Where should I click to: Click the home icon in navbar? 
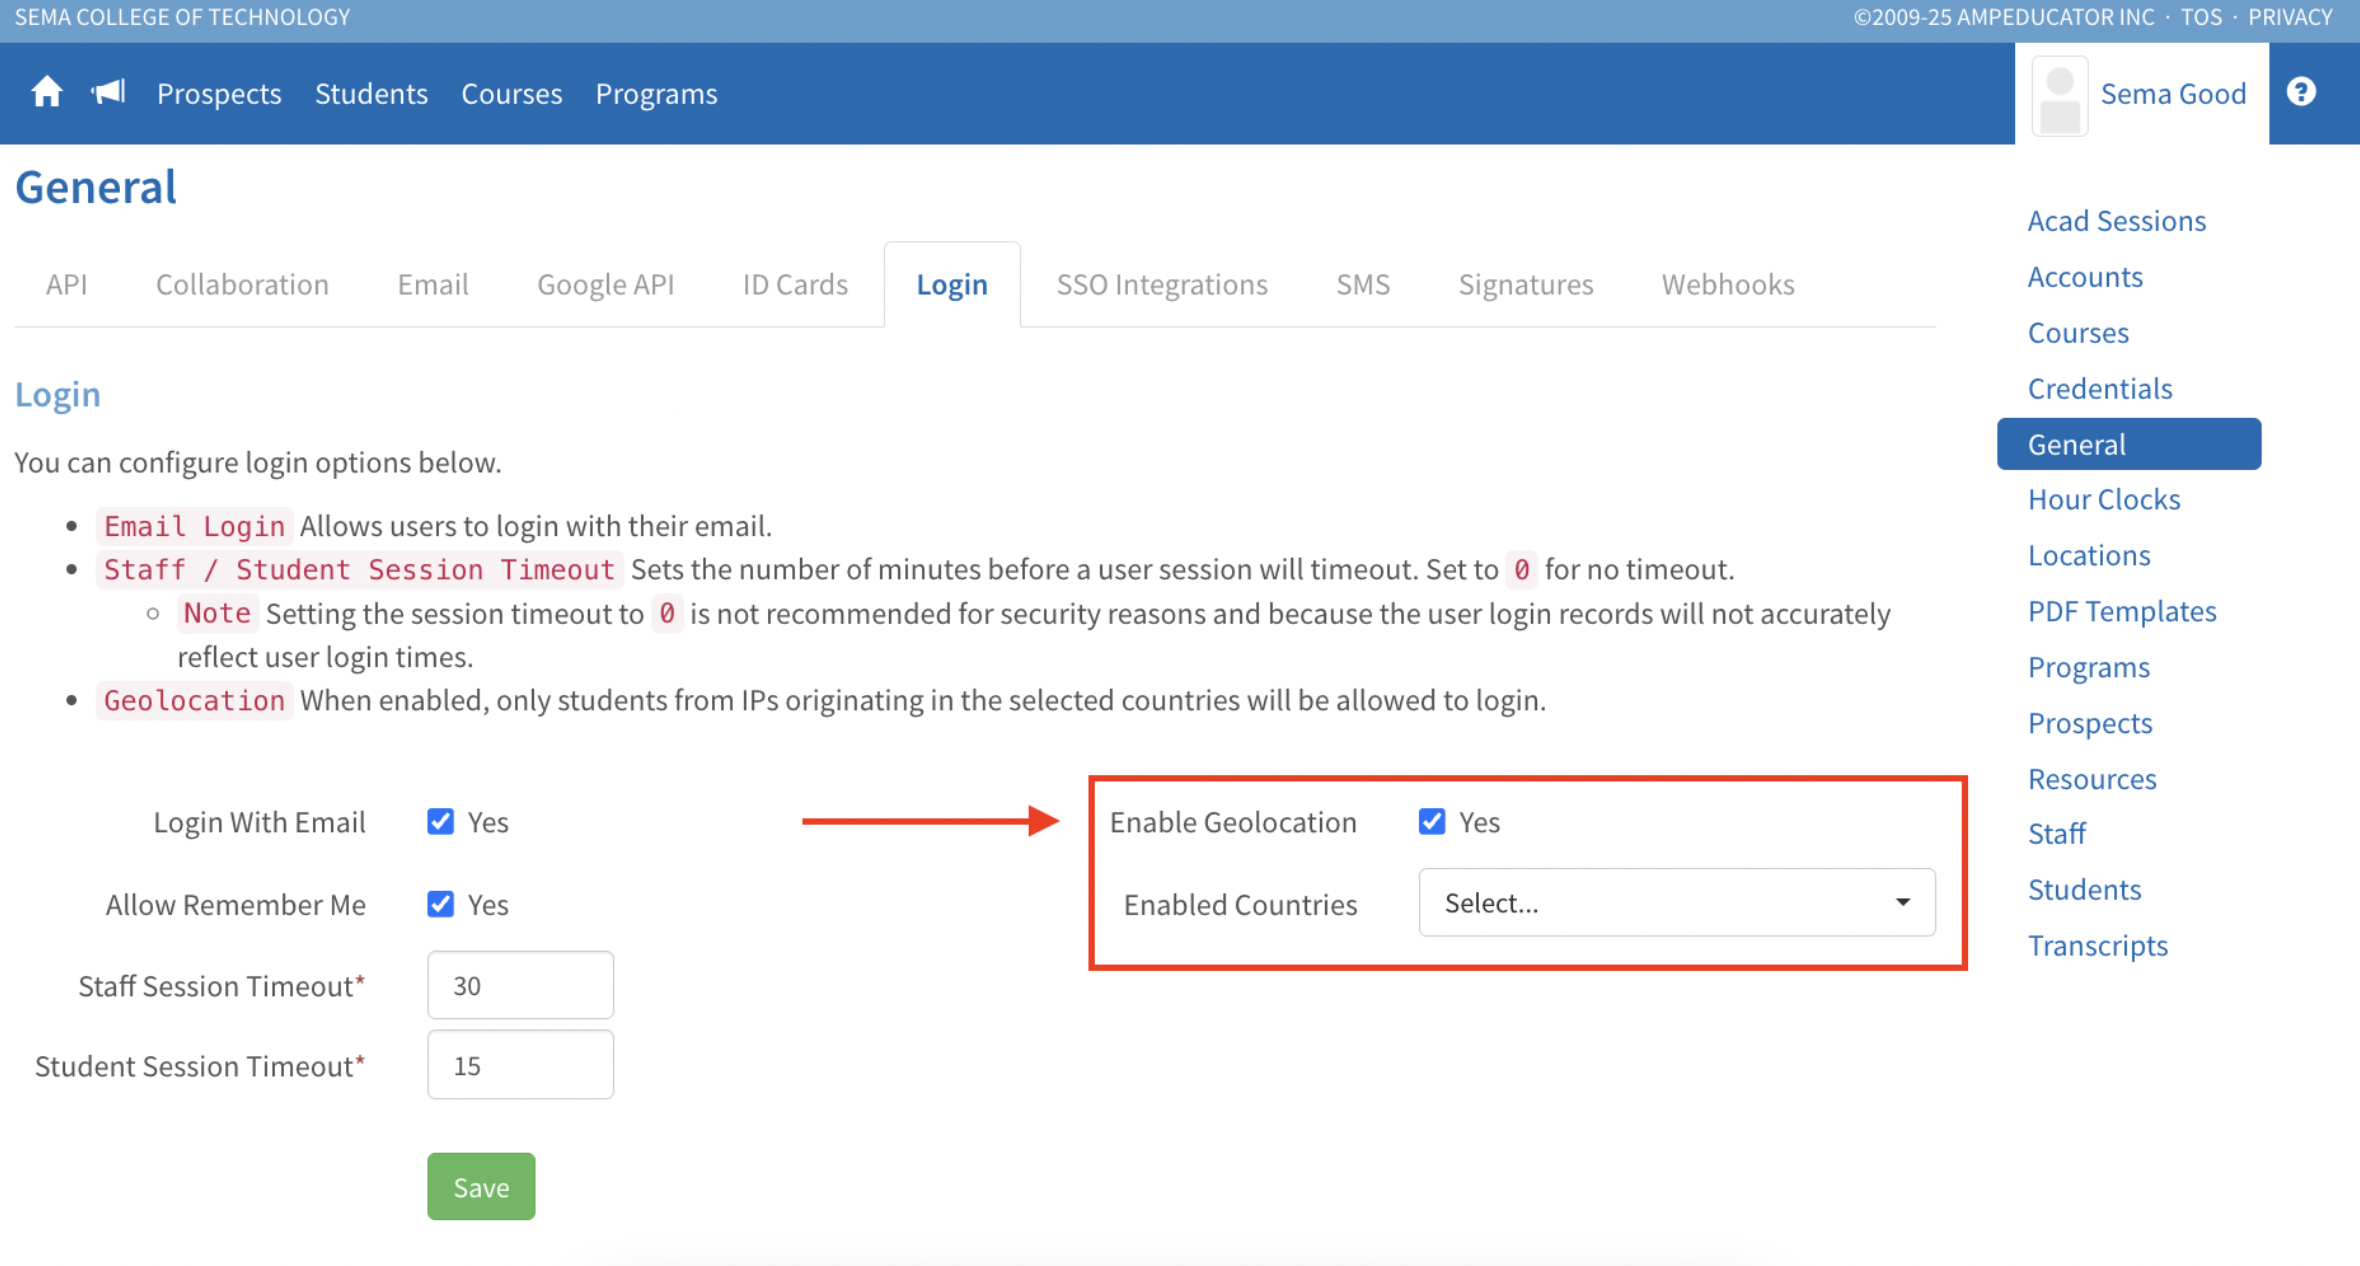(x=46, y=93)
